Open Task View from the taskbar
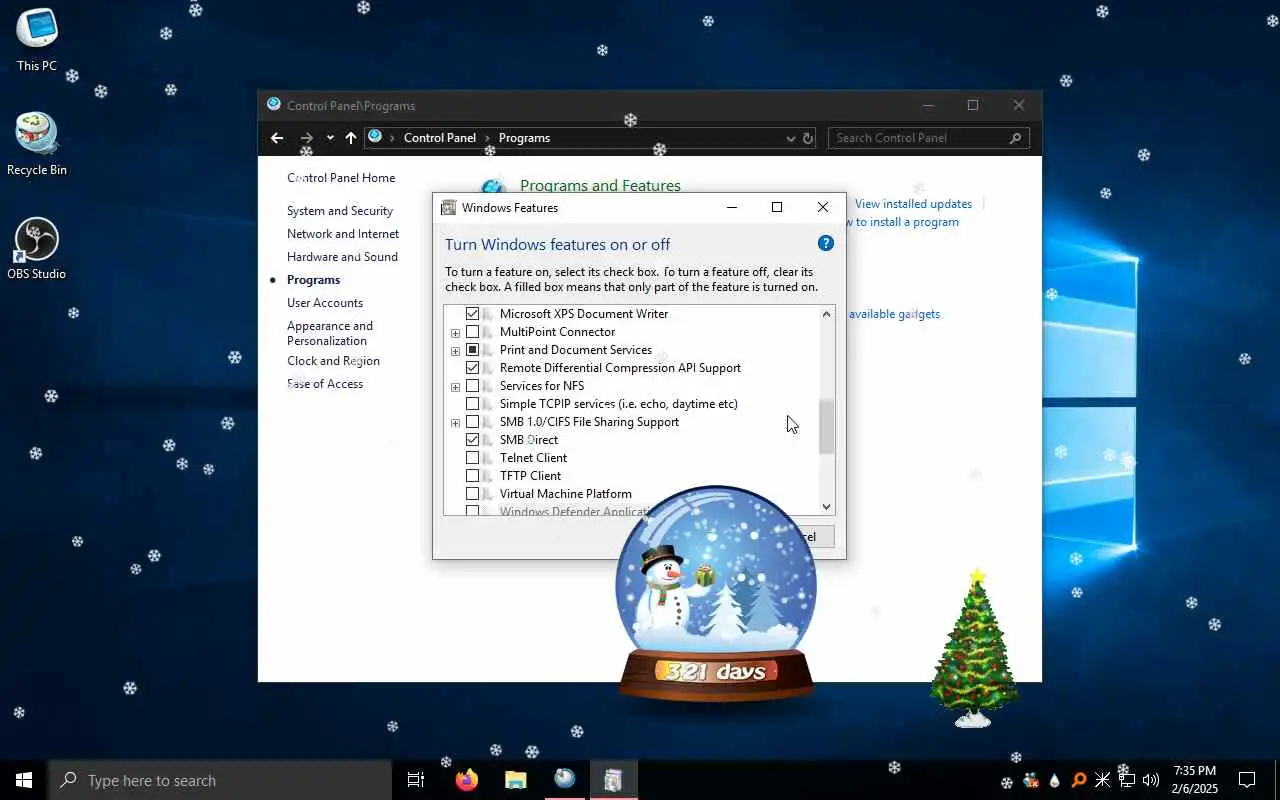The height and width of the screenshot is (800, 1280). coord(416,780)
